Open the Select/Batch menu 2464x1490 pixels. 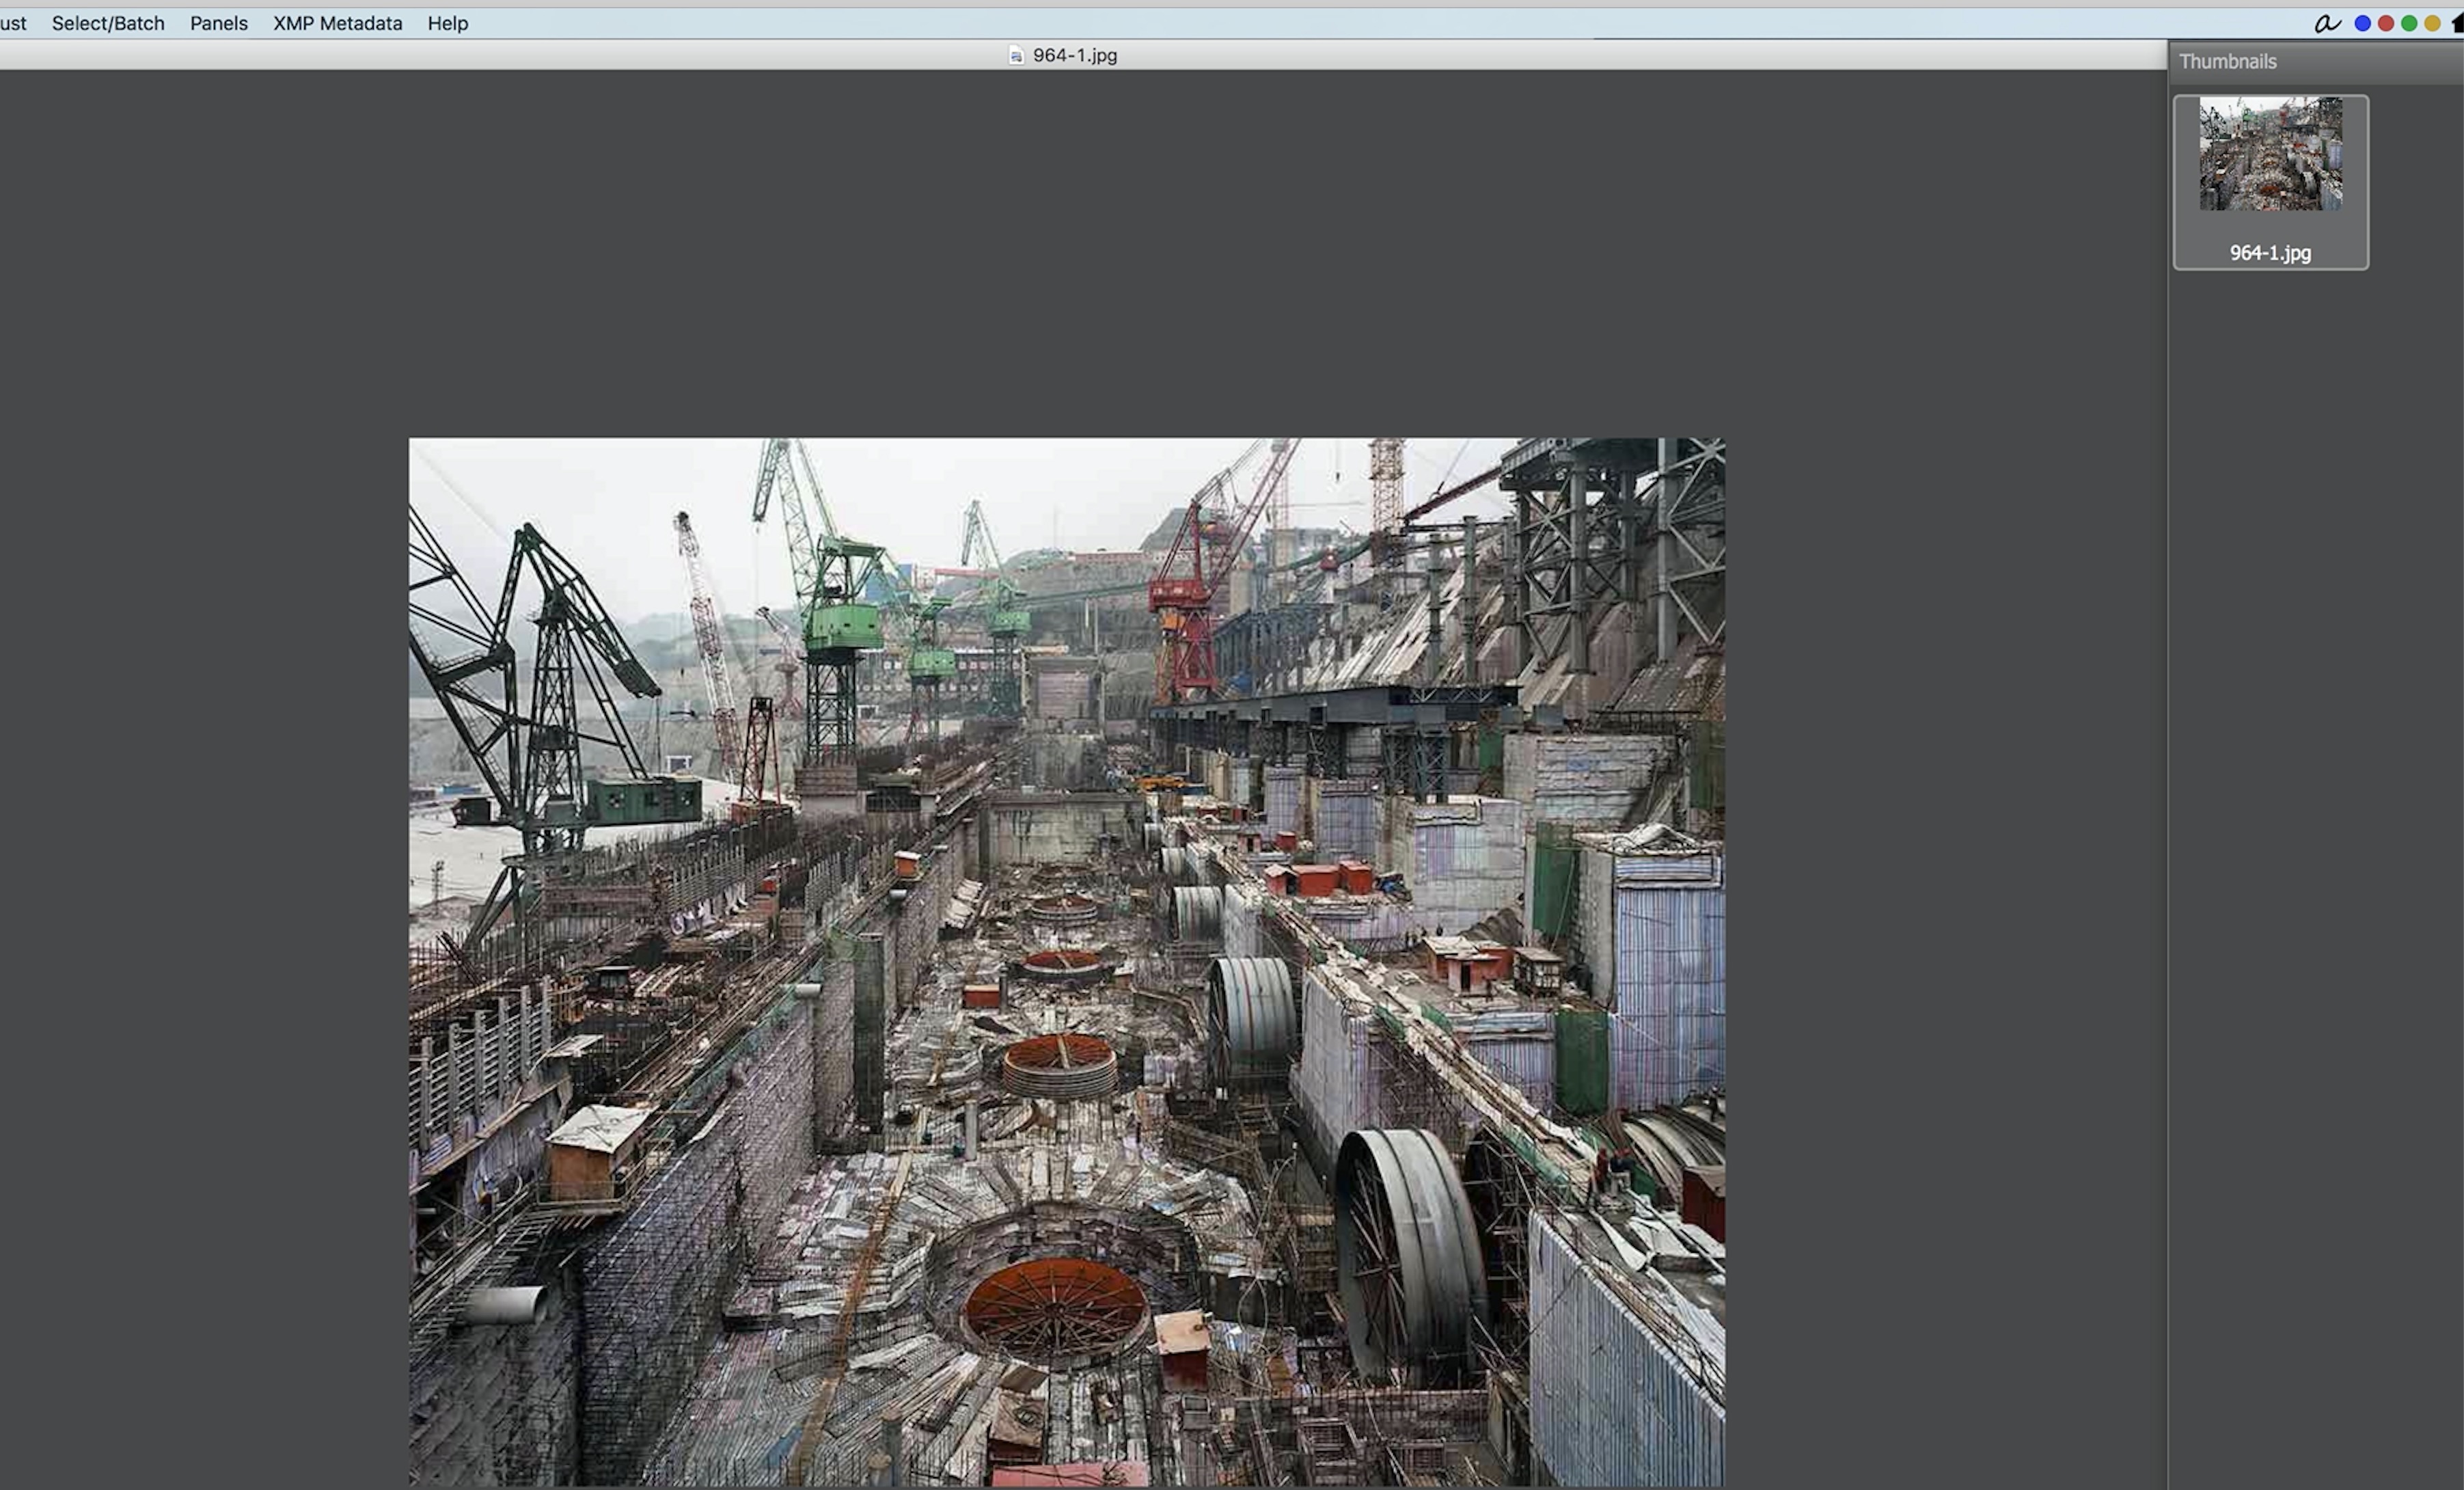(108, 23)
